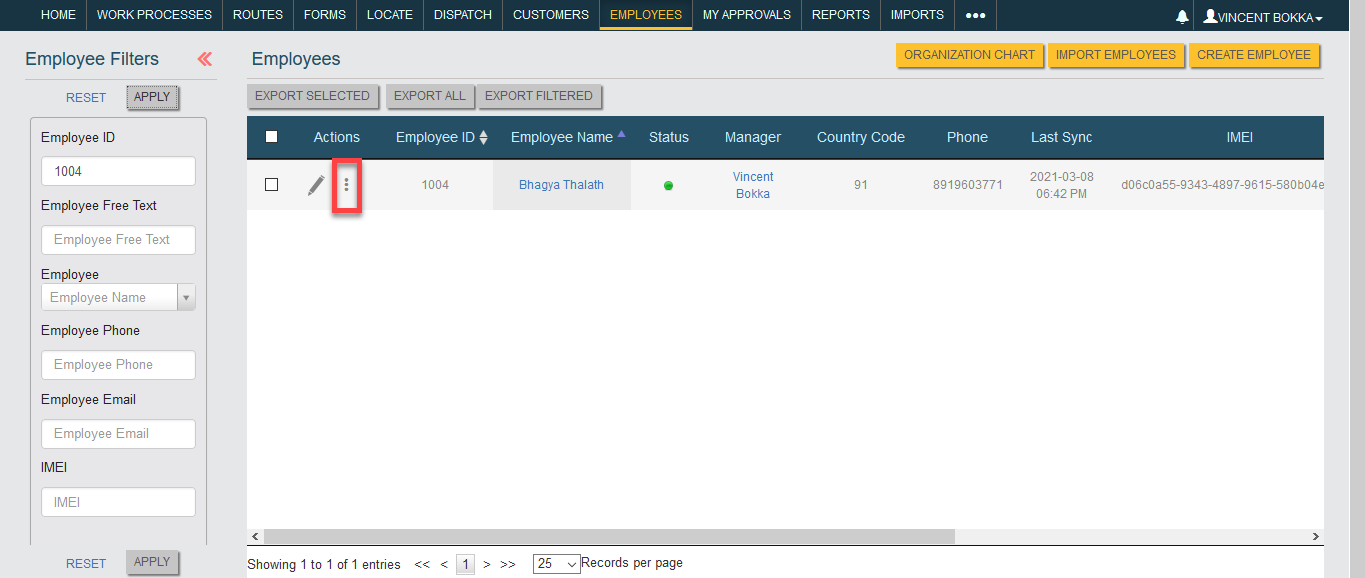Click the Employee Name sort arrow
Viewport: 1365px width, 578px height.
[x=621, y=135]
